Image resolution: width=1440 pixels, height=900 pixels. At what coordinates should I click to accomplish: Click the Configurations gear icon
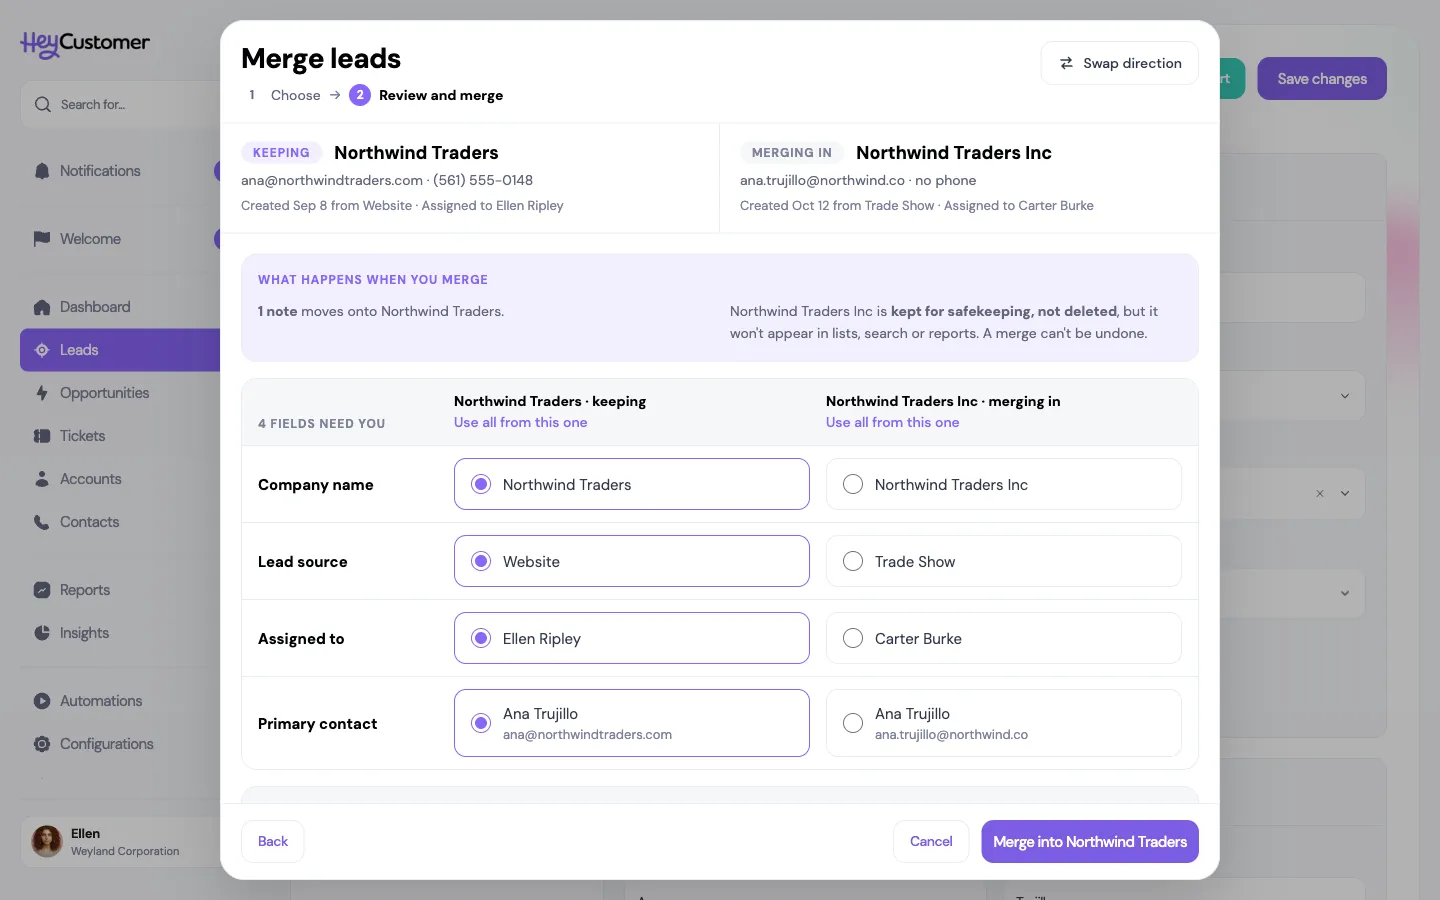click(x=42, y=744)
